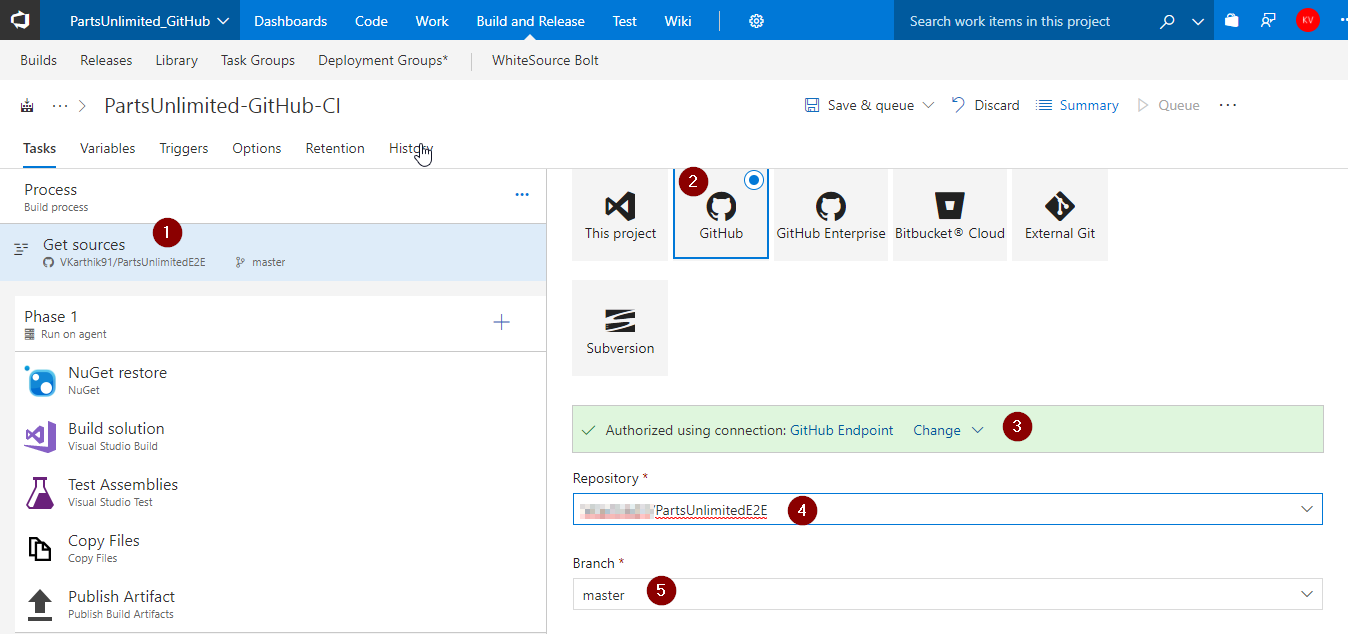Open the Branch dropdown
This screenshot has width=1348, height=634.
pos(947,594)
